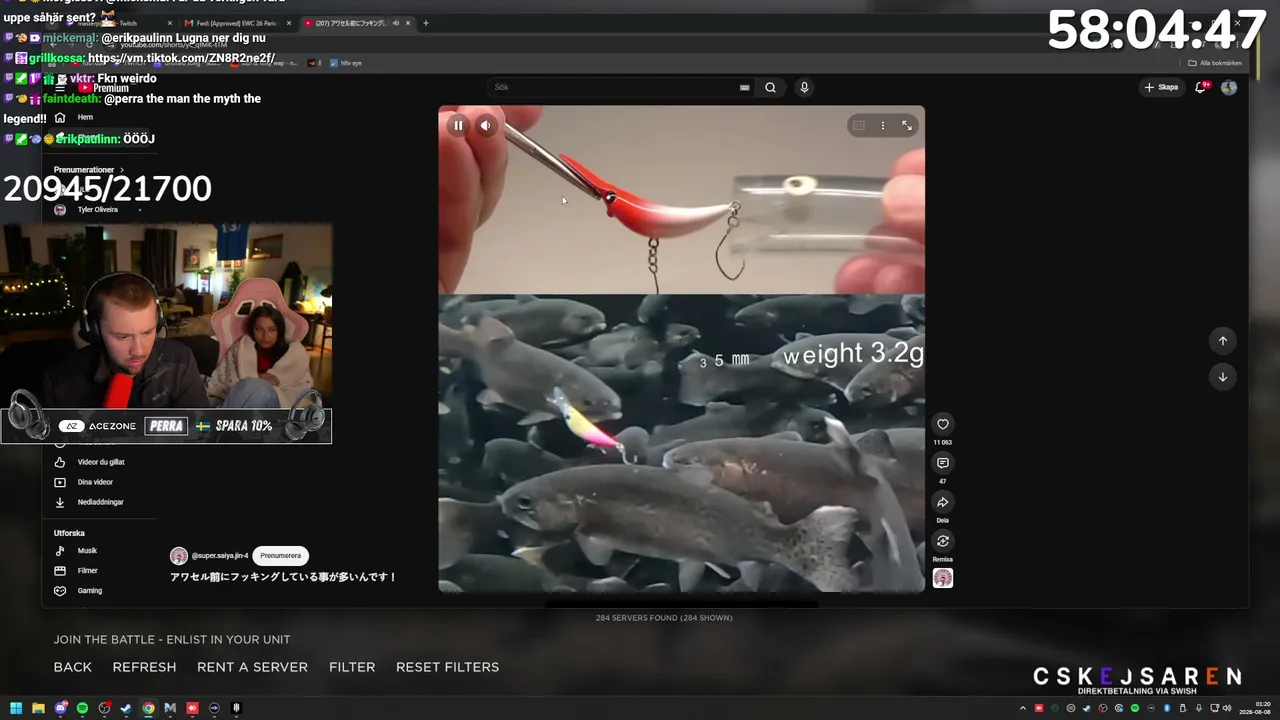Click RENT A SERVER in the game menu
The image size is (1280, 720).
click(x=252, y=667)
